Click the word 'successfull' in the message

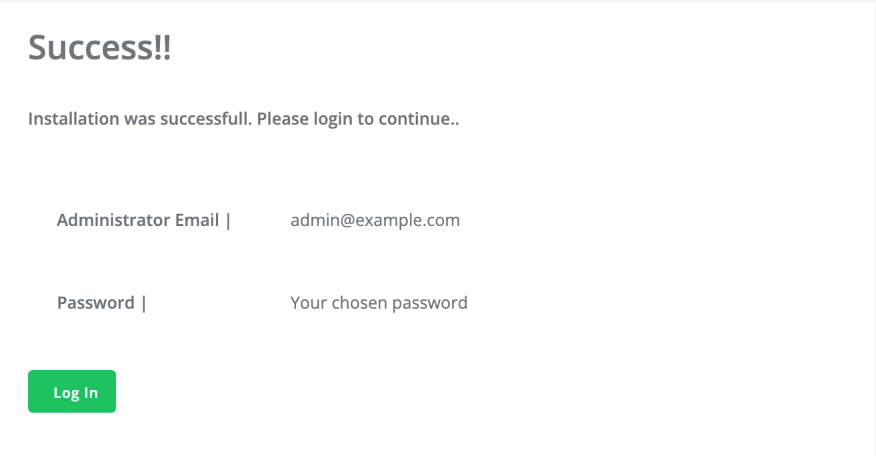tap(206, 118)
